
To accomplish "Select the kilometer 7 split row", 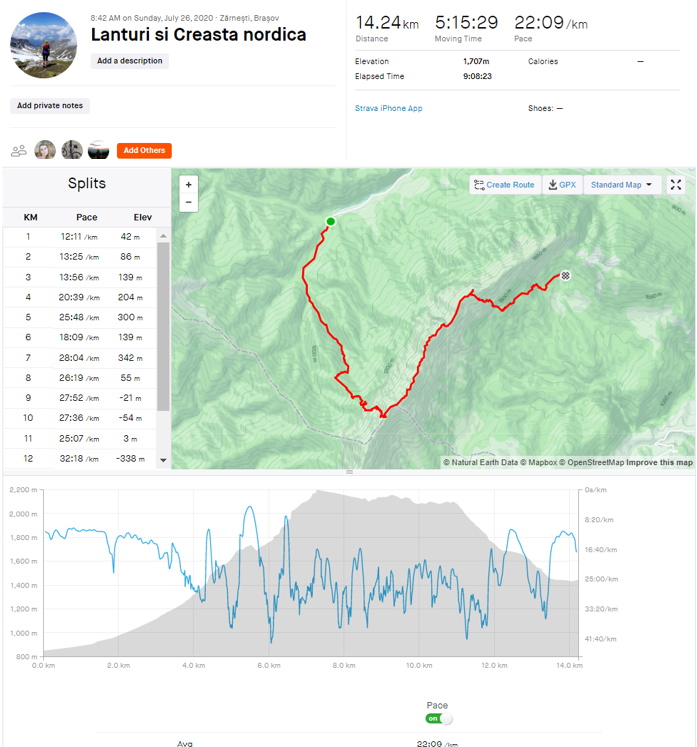I will 86,357.
